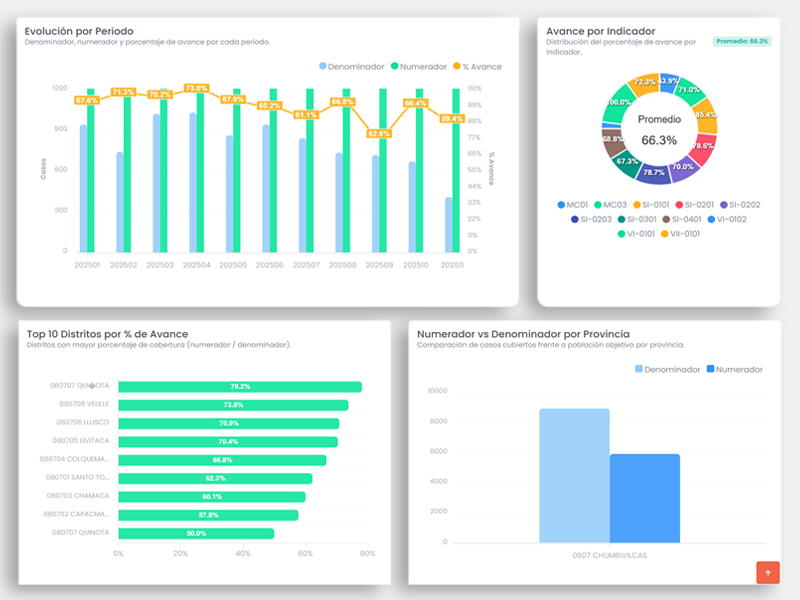Click the dark blue Numerador bar for CHUMBIVILCAS

click(x=645, y=498)
